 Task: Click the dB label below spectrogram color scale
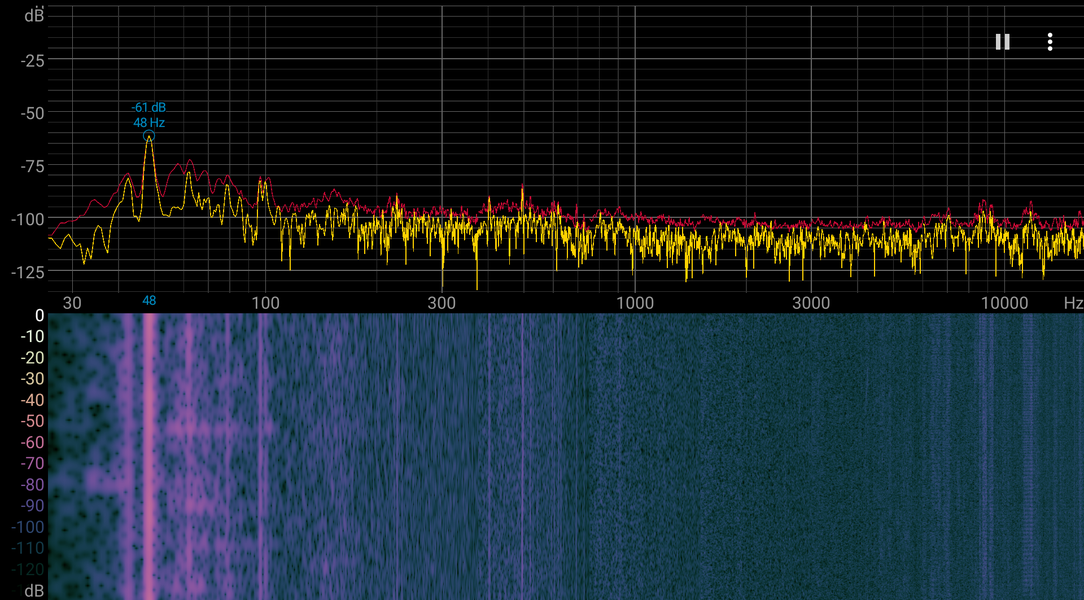point(35,591)
